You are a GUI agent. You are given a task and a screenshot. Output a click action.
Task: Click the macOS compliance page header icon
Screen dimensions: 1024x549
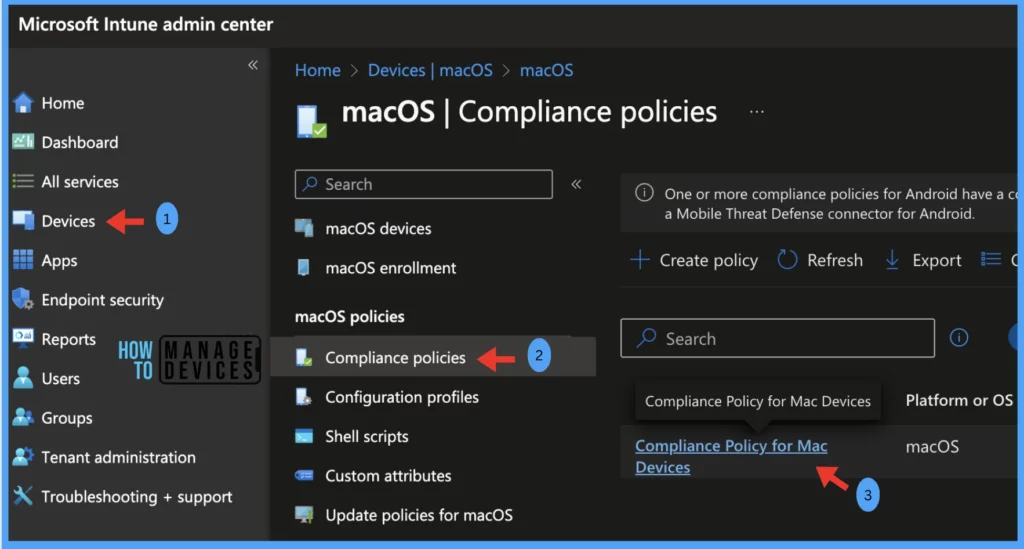[311, 121]
